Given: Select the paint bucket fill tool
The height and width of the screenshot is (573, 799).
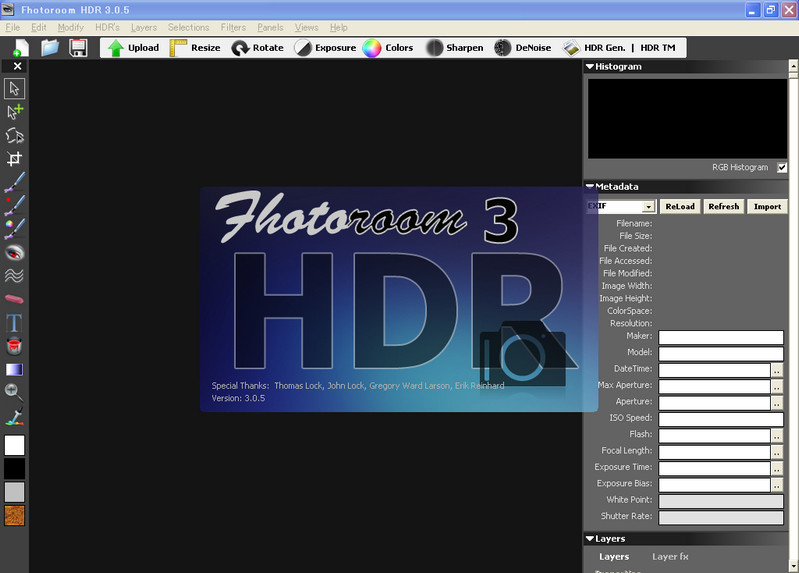Looking at the screenshot, I should (14, 346).
